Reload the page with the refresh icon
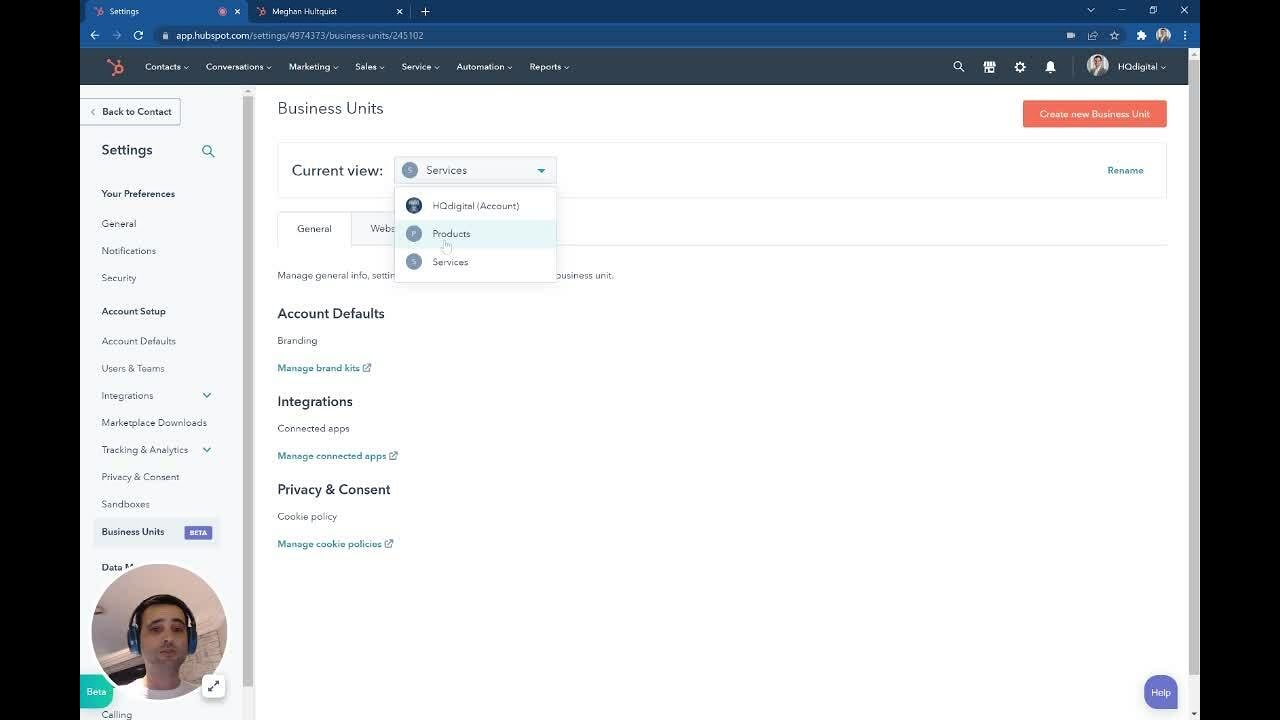 138,35
